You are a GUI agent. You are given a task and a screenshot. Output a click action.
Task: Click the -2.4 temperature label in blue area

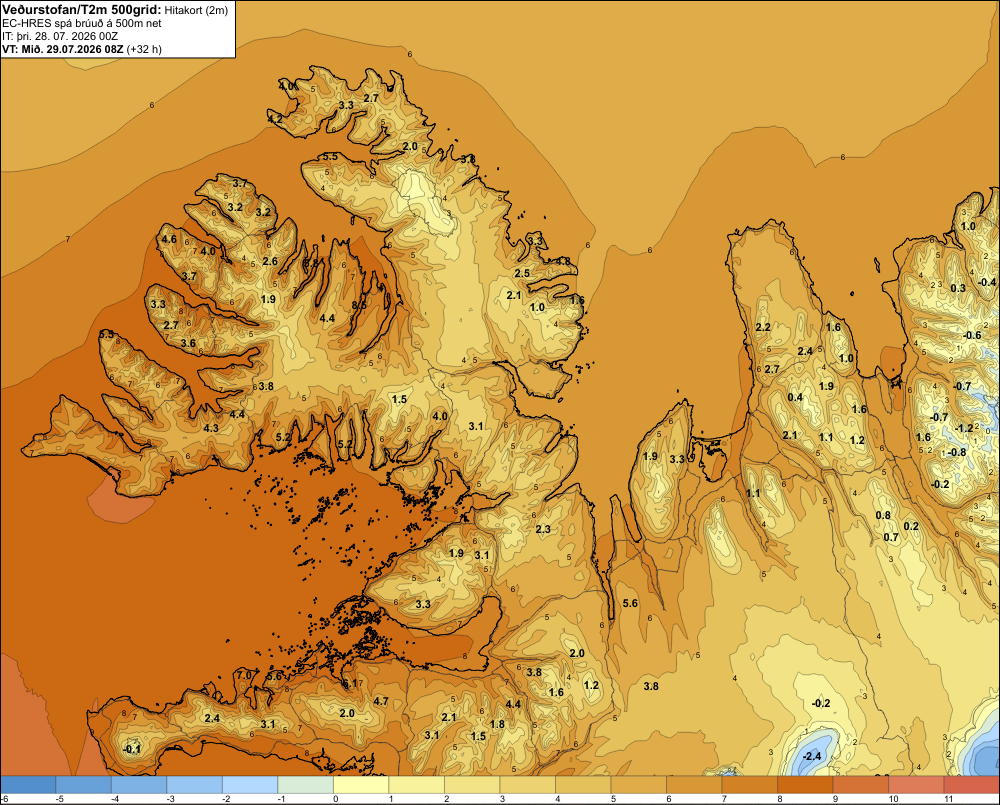(x=812, y=756)
